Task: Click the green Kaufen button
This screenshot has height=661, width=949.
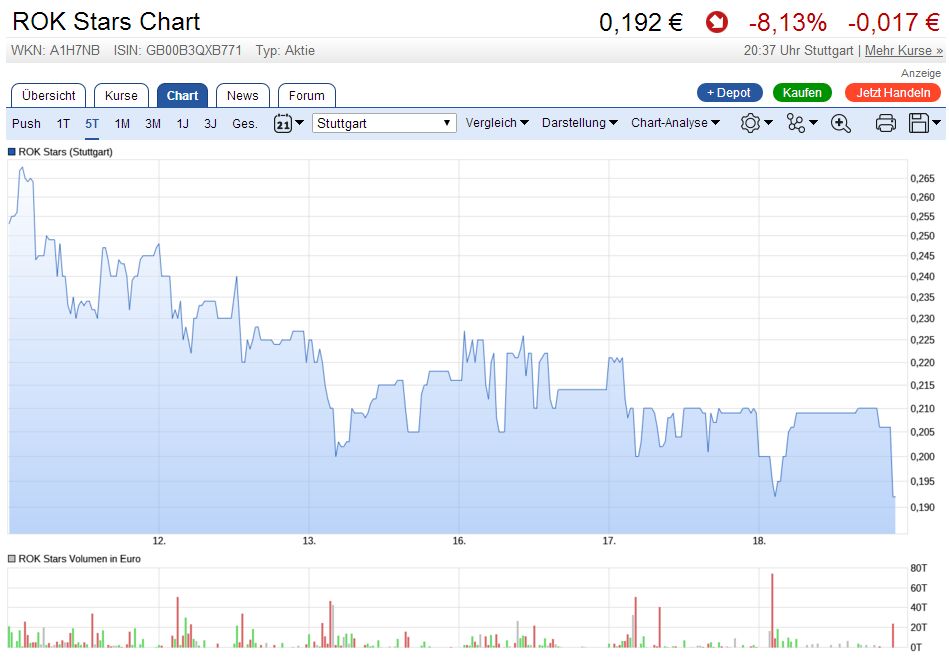Action: click(x=802, y=93)
